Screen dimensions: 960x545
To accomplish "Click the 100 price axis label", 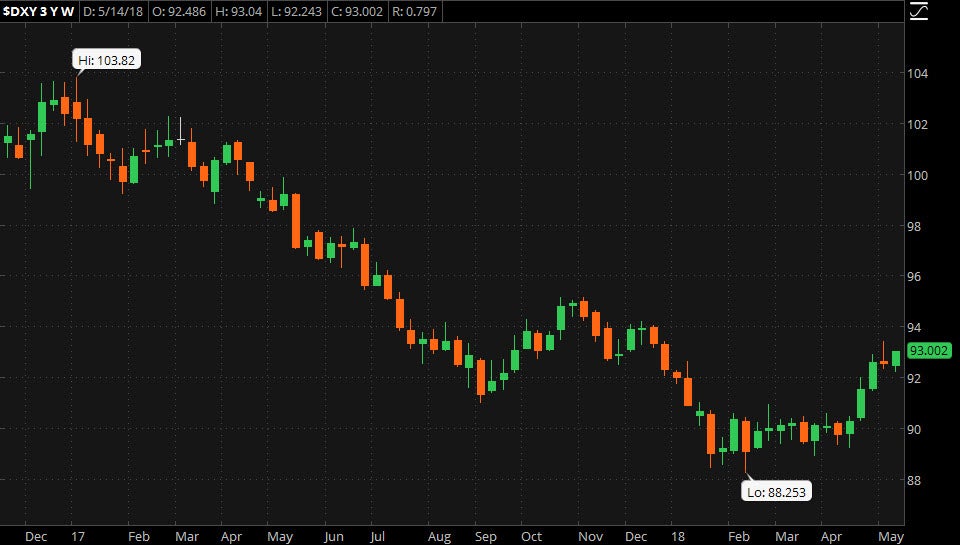I will pos(917,175).
